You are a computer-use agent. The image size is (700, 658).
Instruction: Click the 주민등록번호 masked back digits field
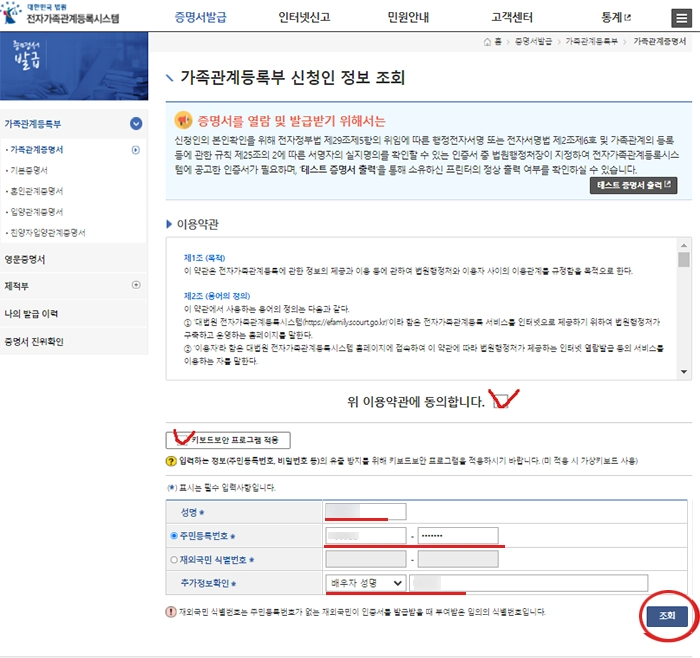(458, 535)
